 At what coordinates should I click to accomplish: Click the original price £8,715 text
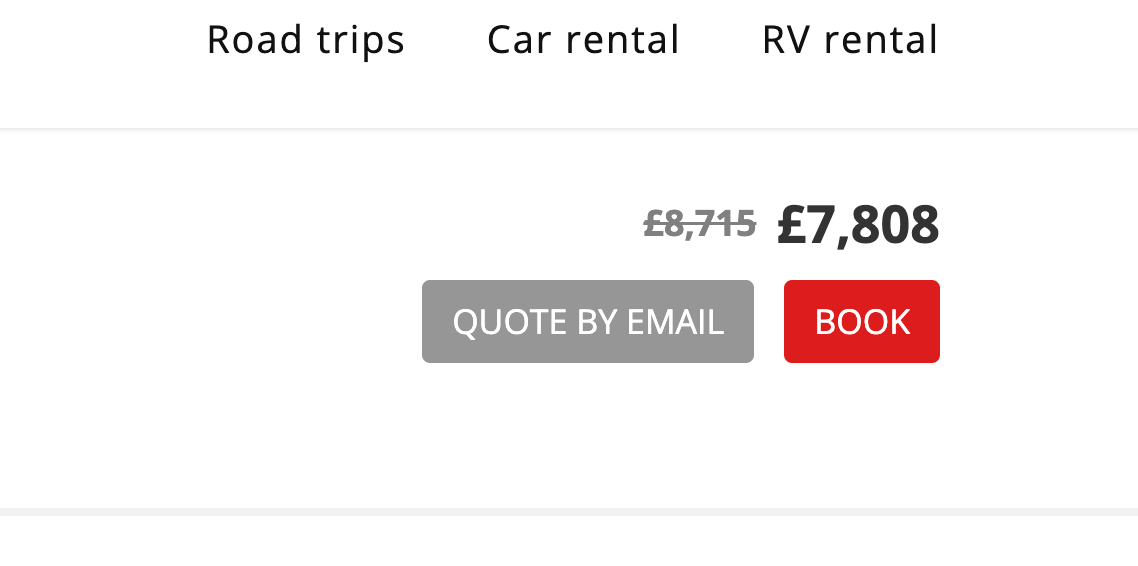point(700,223)
